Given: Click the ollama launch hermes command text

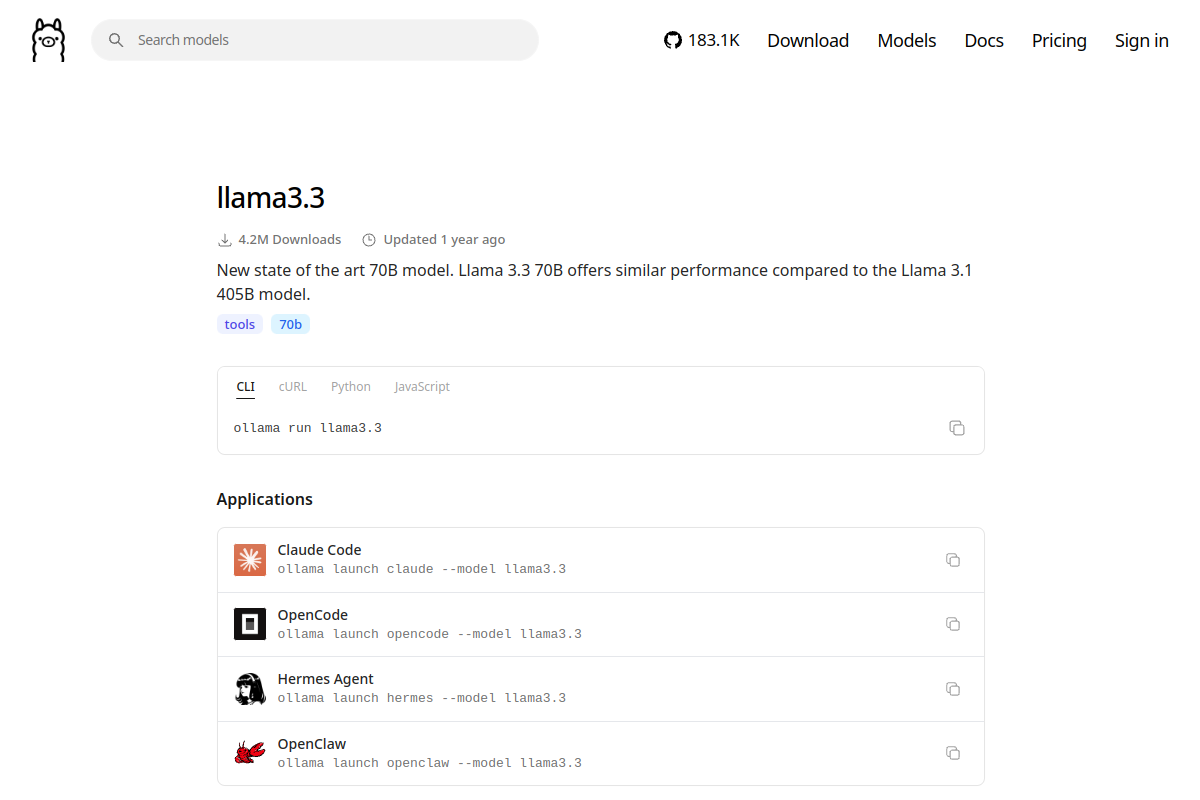Looking at the screenshot, I should (x=422, y=698).
